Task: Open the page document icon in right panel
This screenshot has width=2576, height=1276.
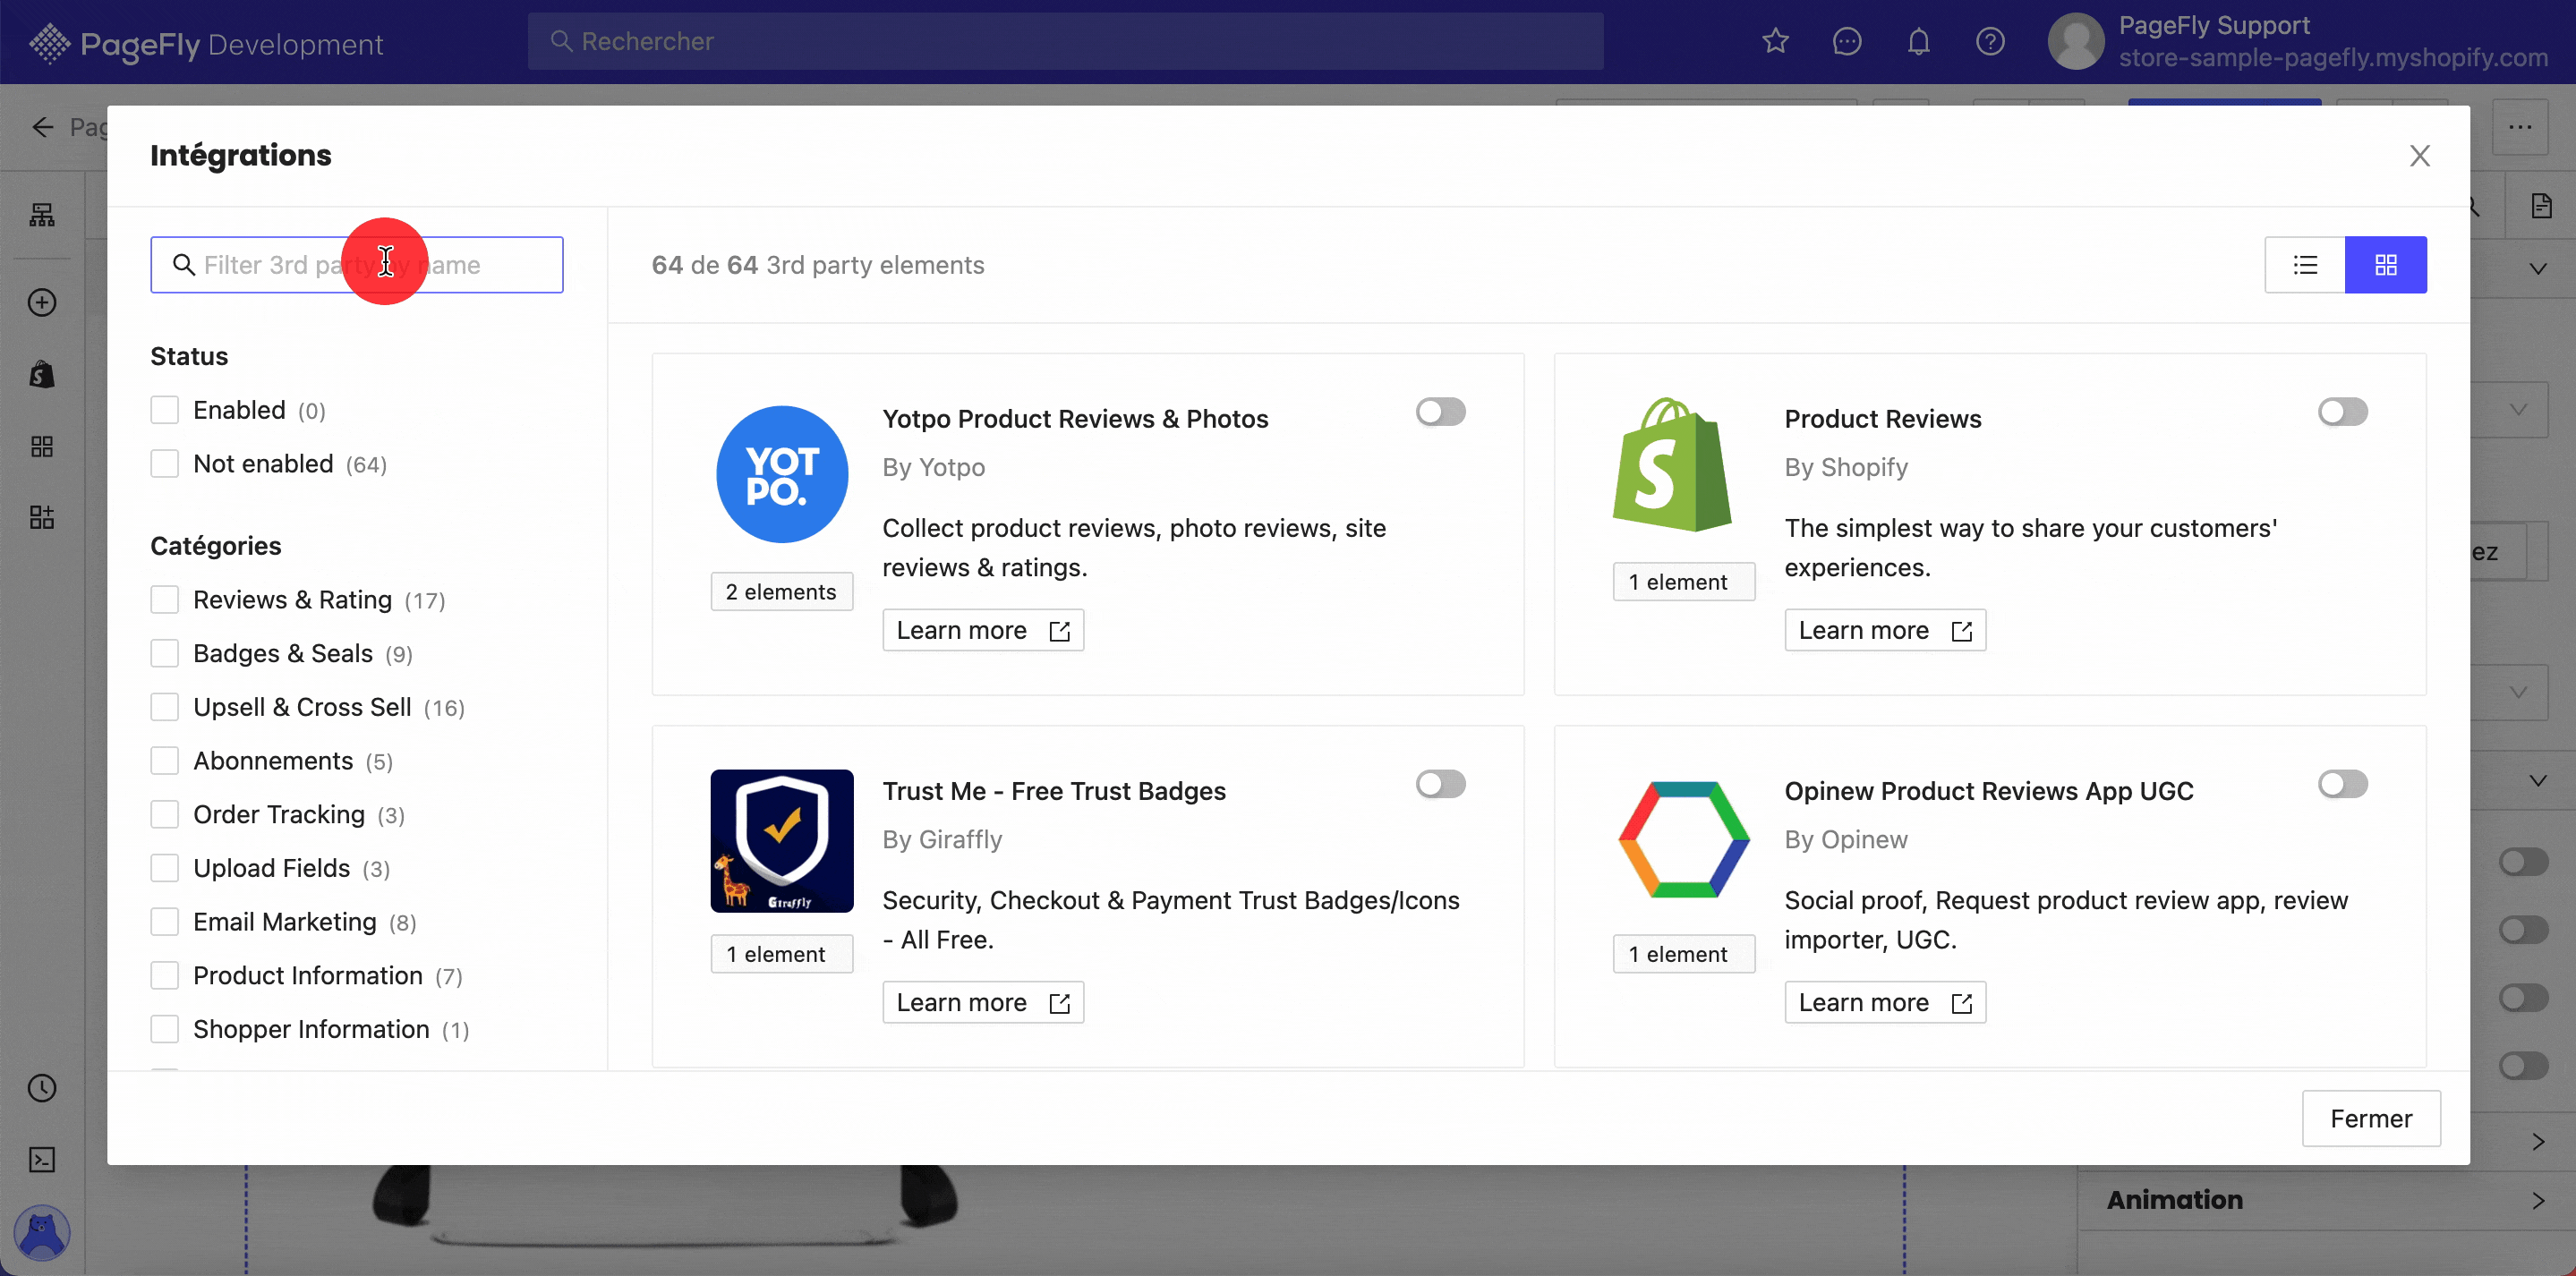Action: pyautogui.click(x=2541, y=206)
